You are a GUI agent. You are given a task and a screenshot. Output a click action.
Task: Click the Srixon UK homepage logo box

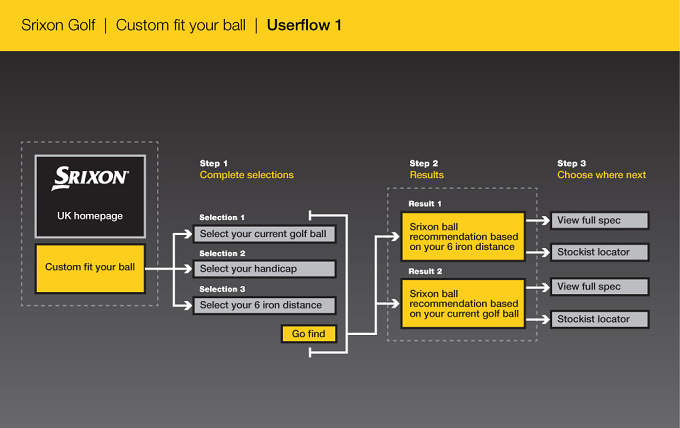[x=90, y=196]
